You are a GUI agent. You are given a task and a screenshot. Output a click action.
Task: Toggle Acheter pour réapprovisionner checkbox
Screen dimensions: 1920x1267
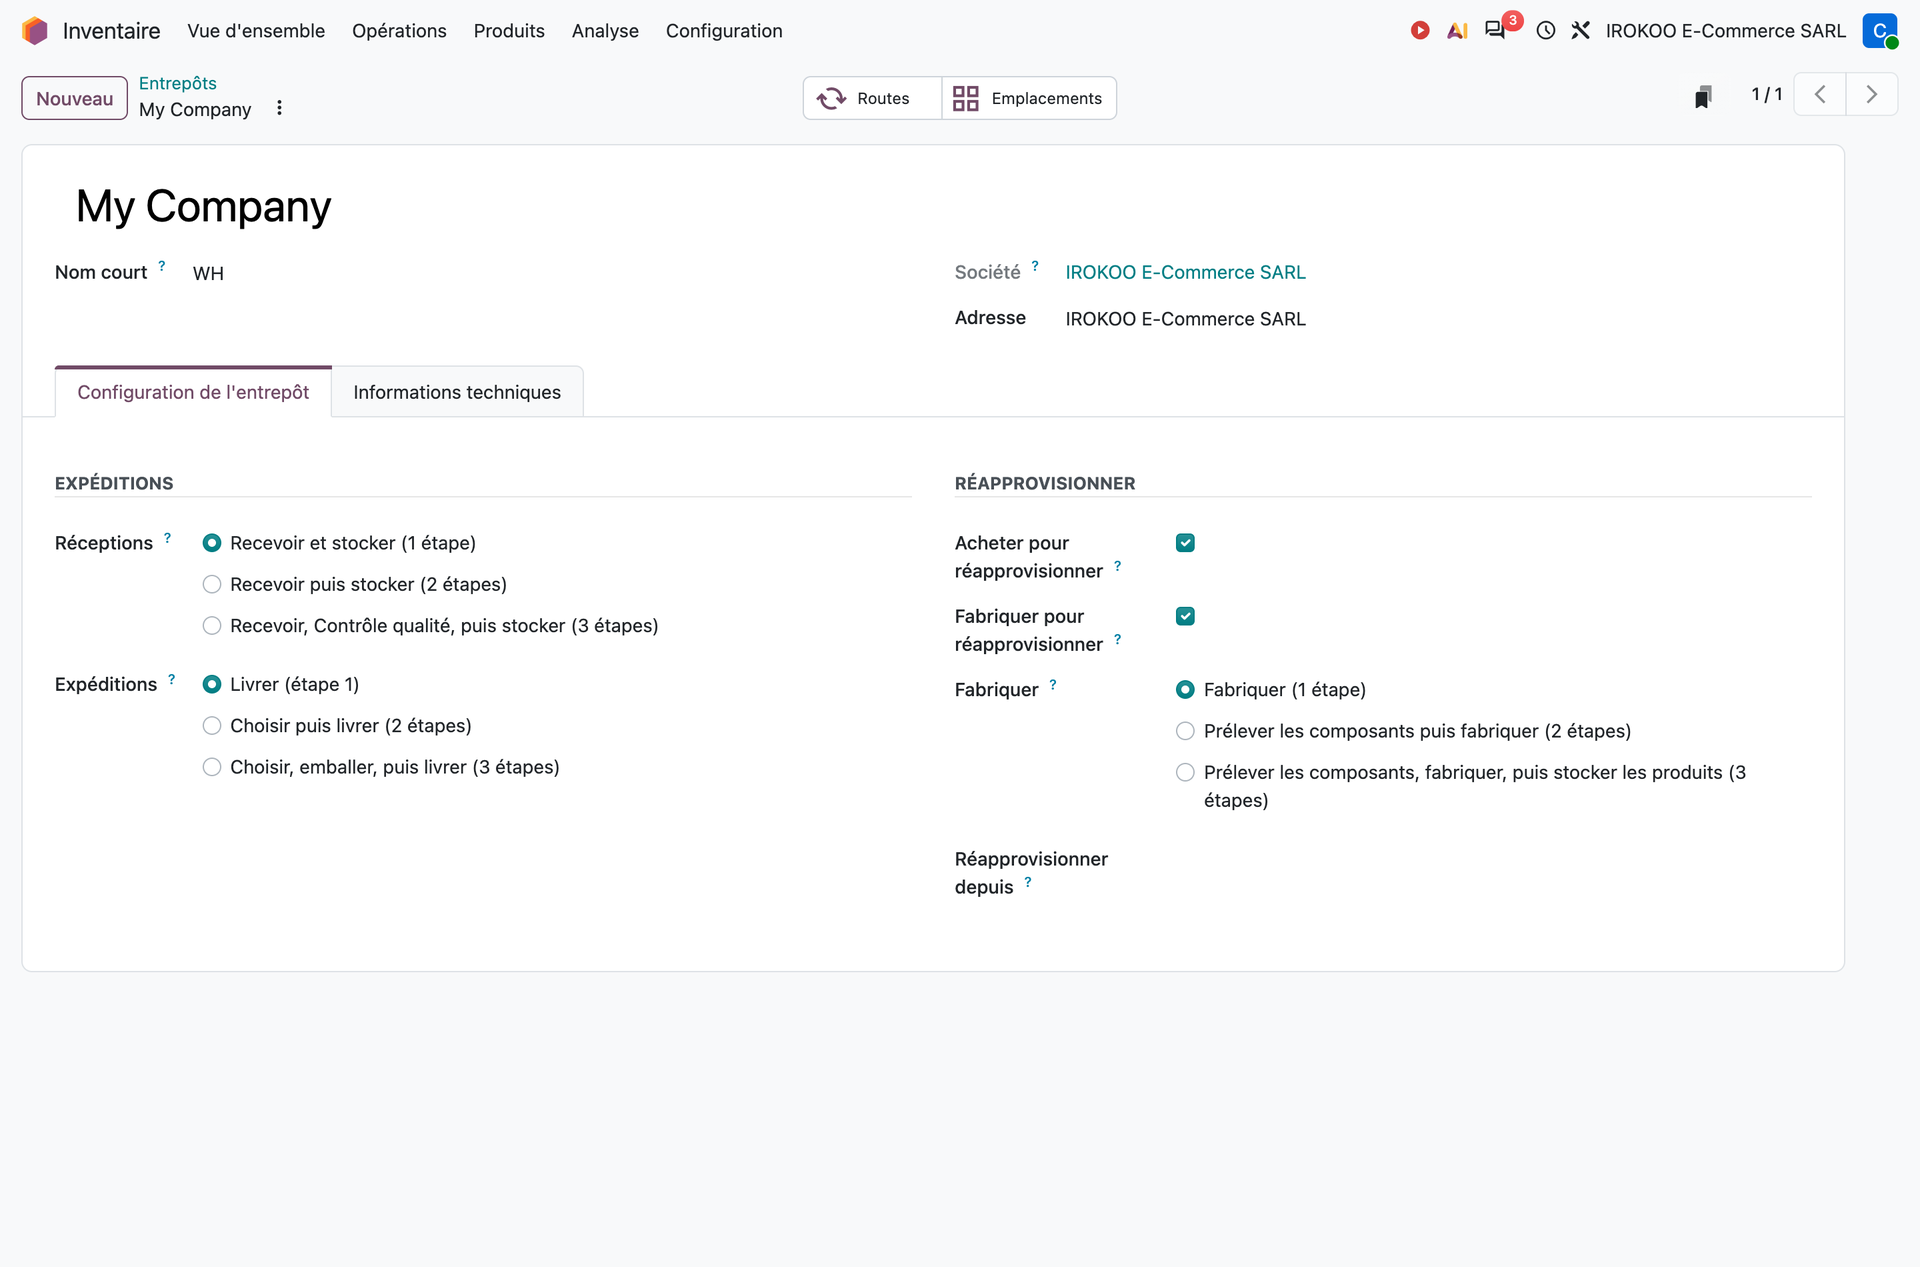point(1185,543)
